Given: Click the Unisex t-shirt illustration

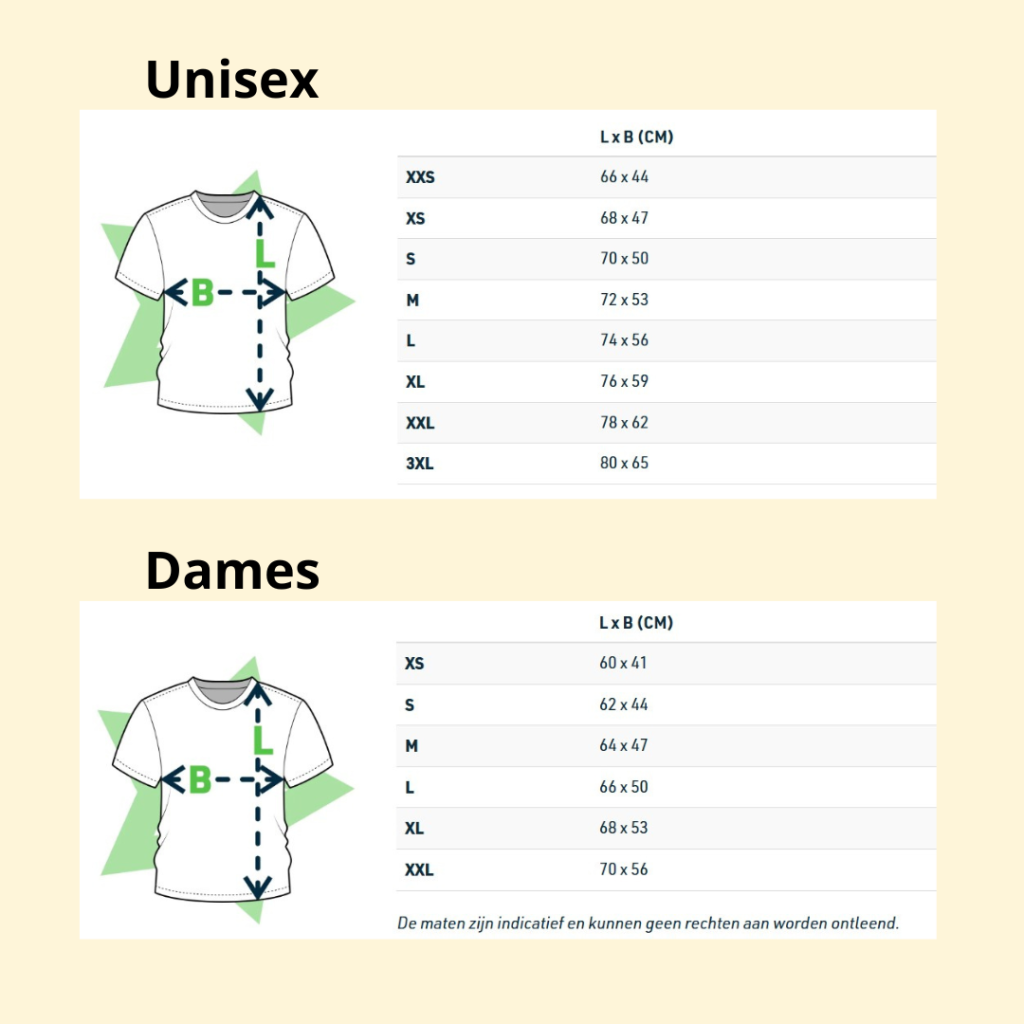Looking at the screenshot, I should 226,302.
